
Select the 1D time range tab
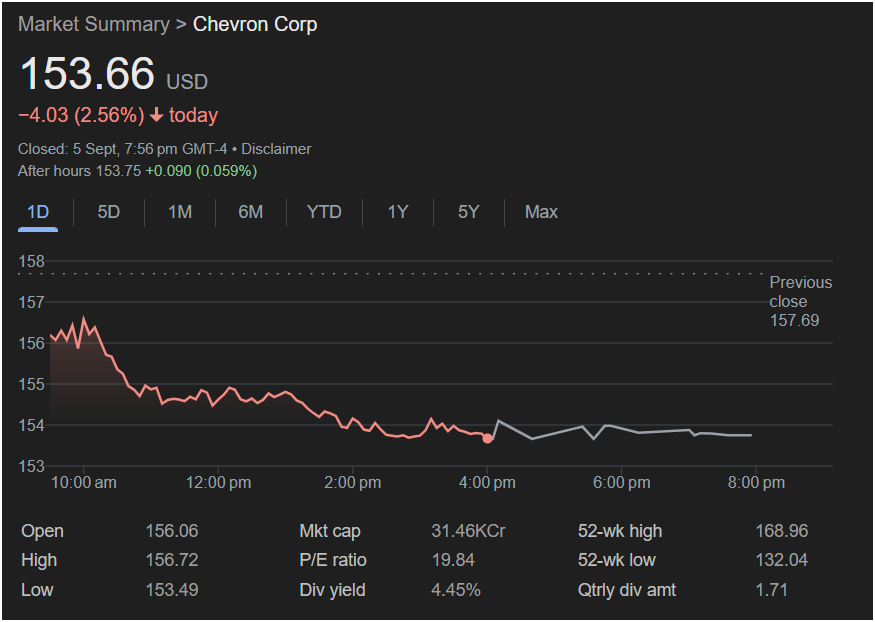click(38, 213)
